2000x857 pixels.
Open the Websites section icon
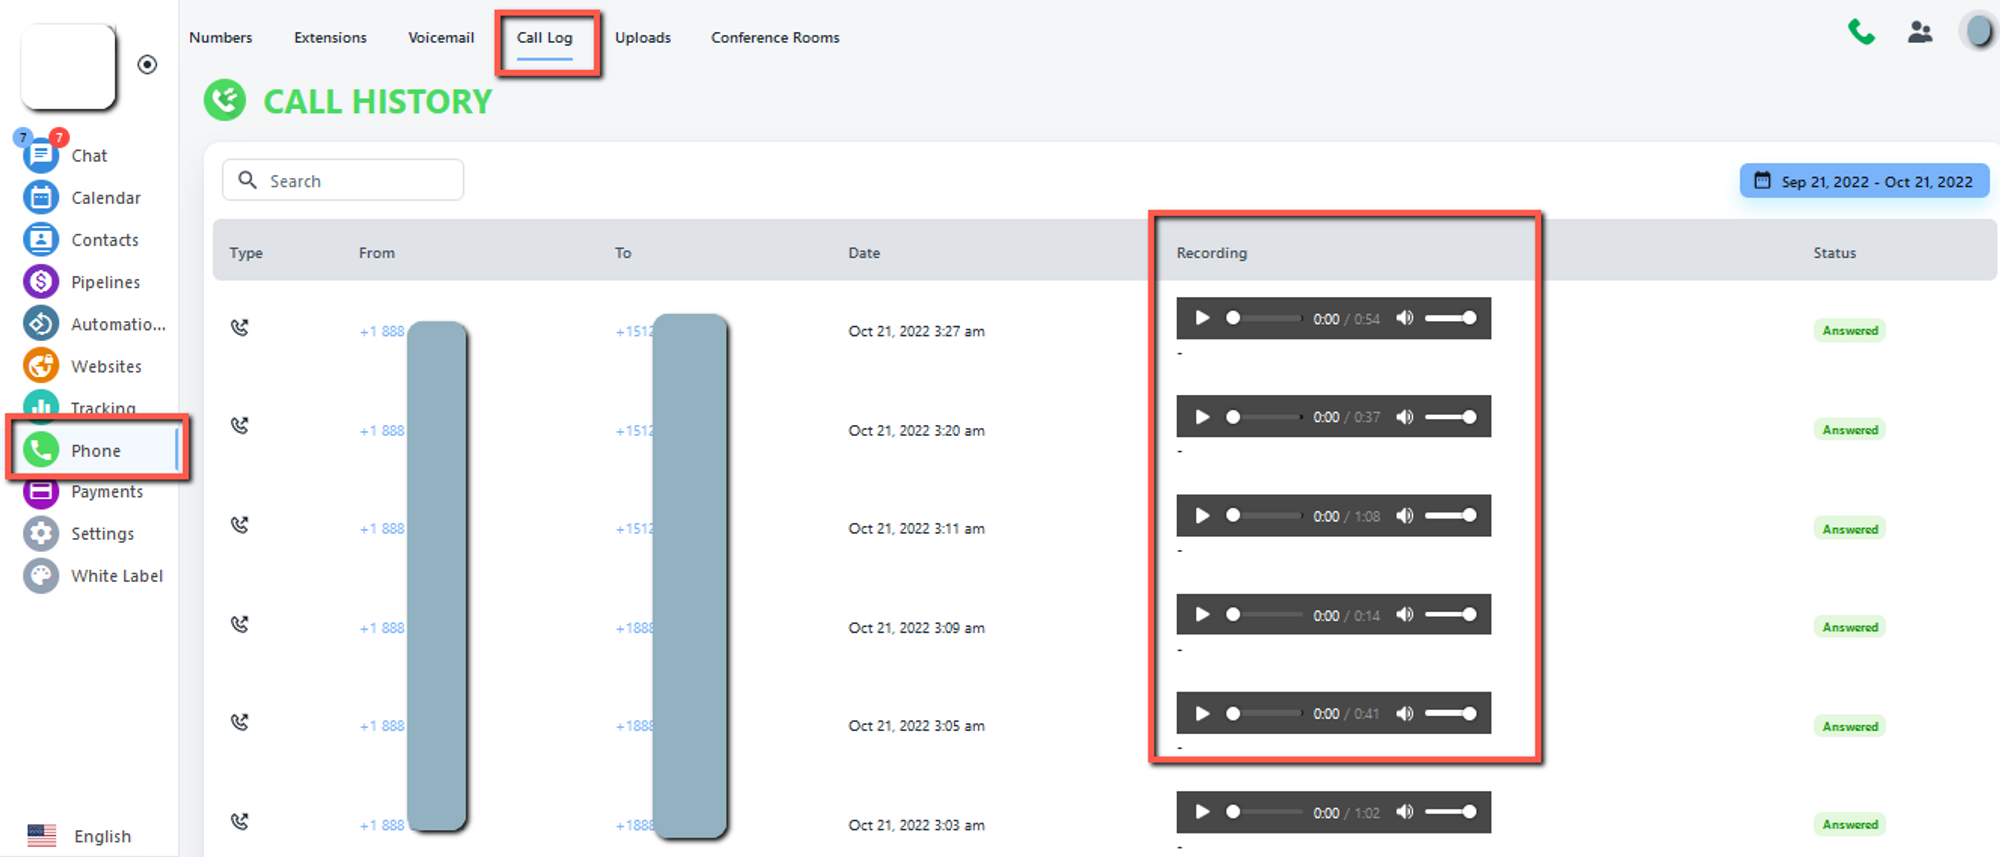pos(41,366)
